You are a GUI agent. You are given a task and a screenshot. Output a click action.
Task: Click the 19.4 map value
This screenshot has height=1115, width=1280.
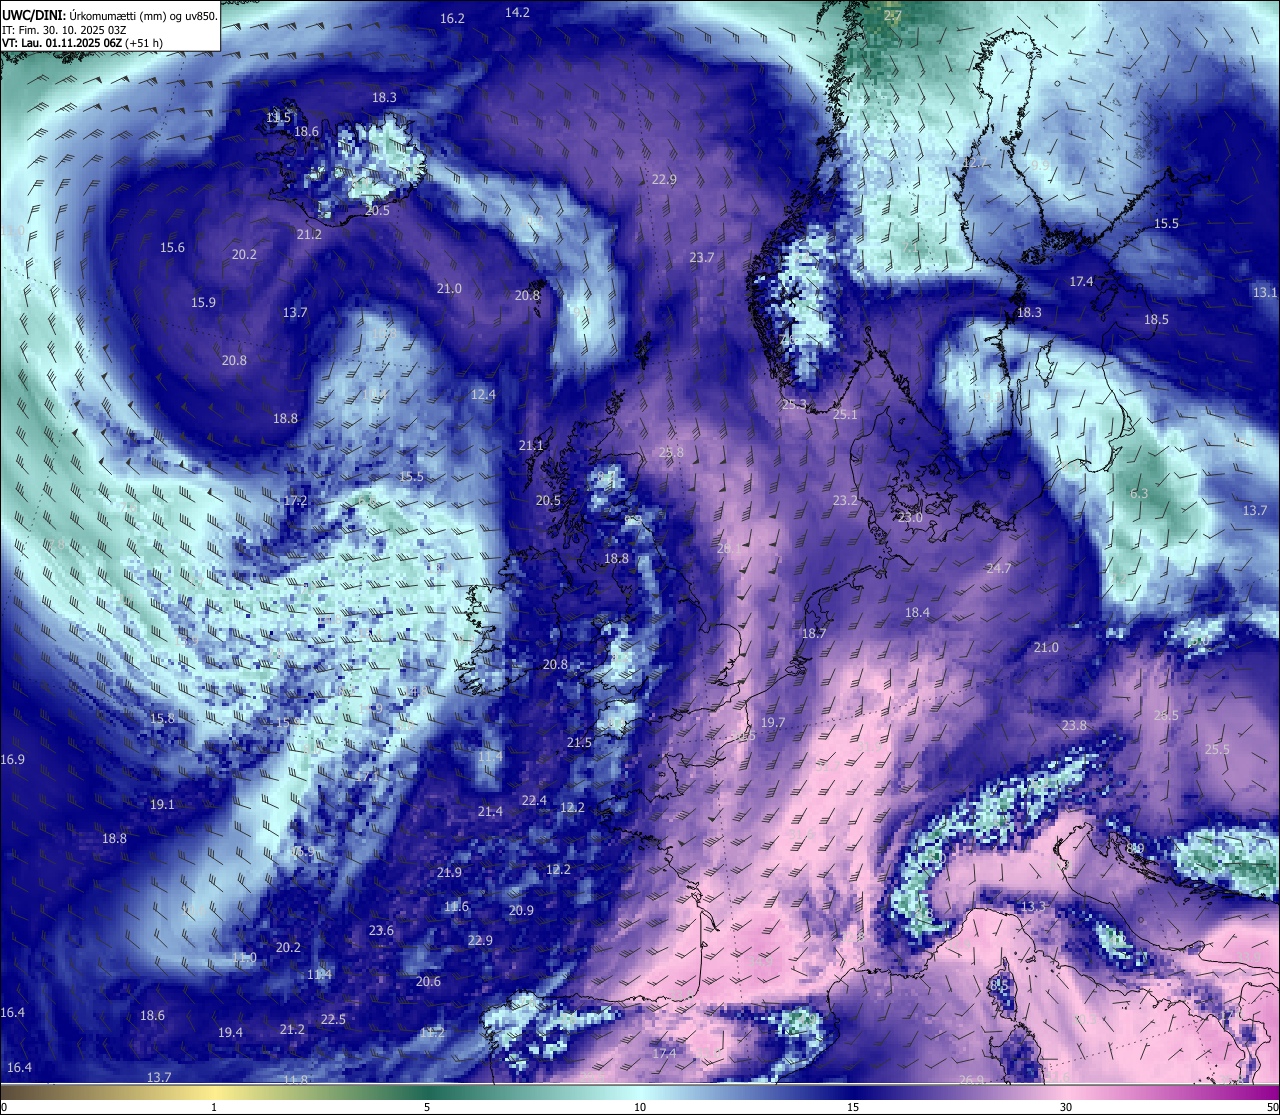pyautogui.click(x=230, y=1032)
